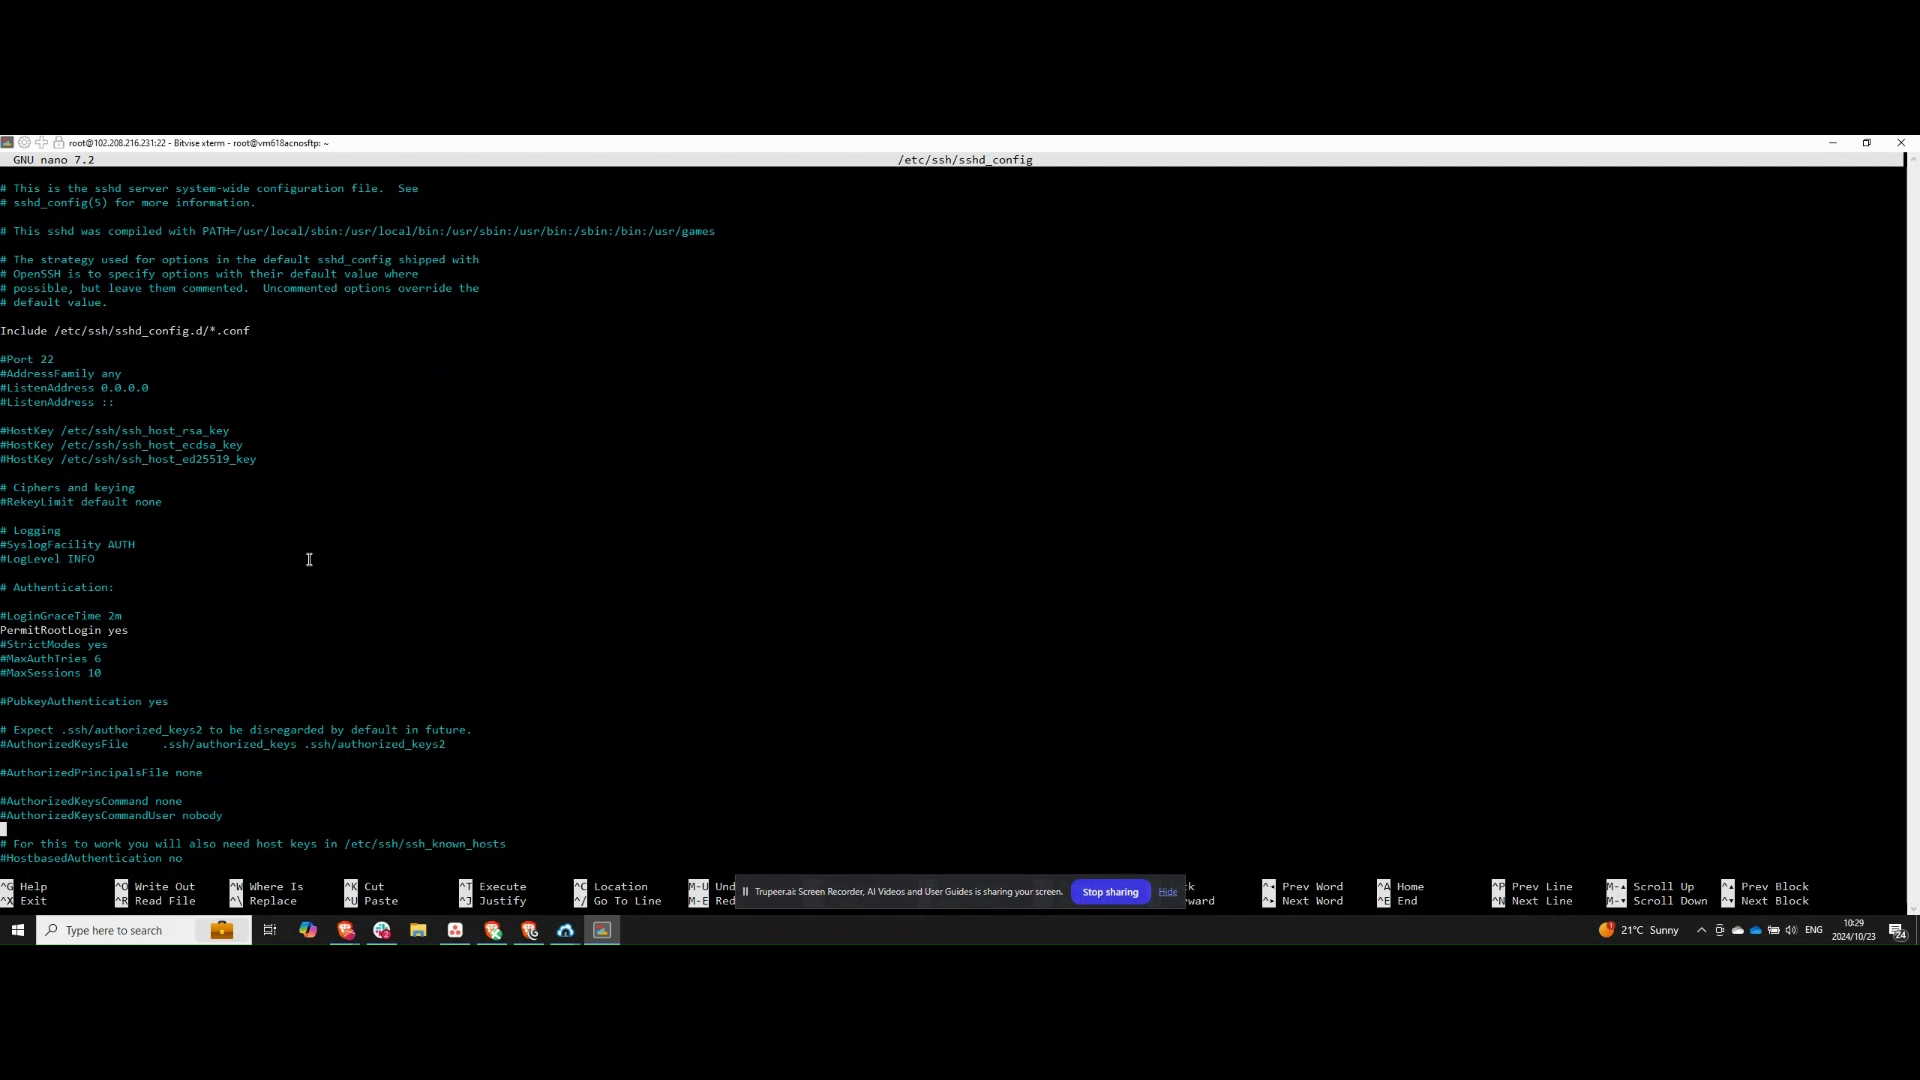The image size is (1920, 1080).
Task: Open the Start menu
Action: (x=17, y=930)
